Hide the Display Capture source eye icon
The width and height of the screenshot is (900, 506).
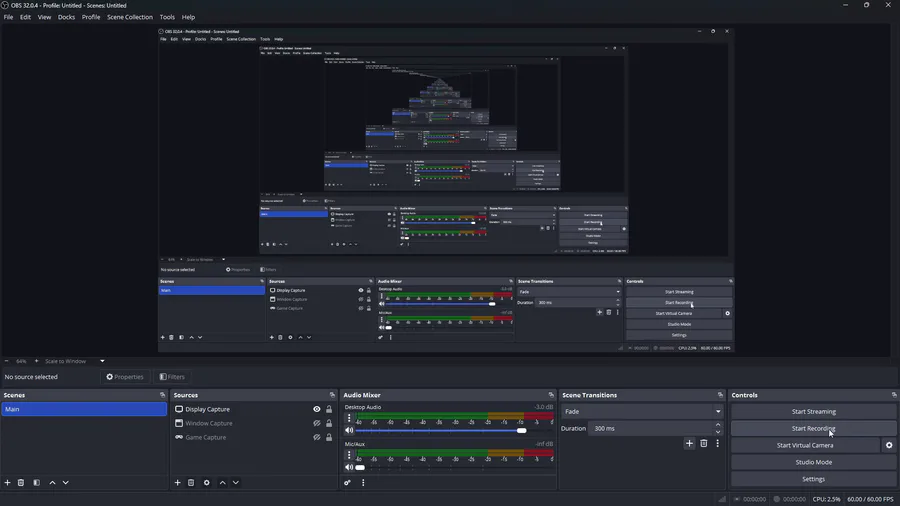click(x=316, y=409)
